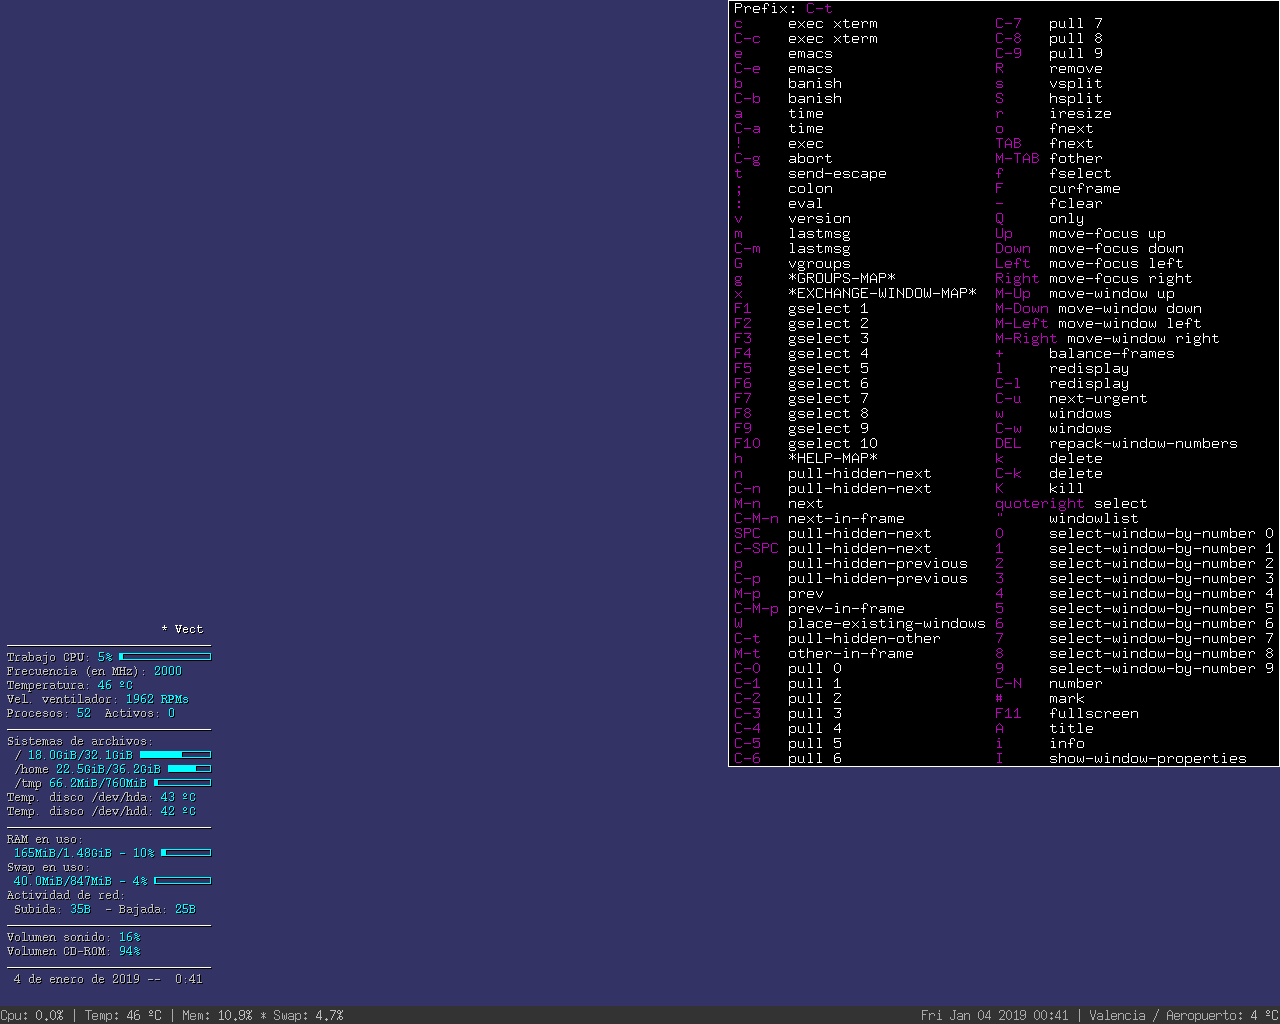1280x1024 pixels.
Task: Click the 'vgroups' command
Action: click(x=819, y=263)
